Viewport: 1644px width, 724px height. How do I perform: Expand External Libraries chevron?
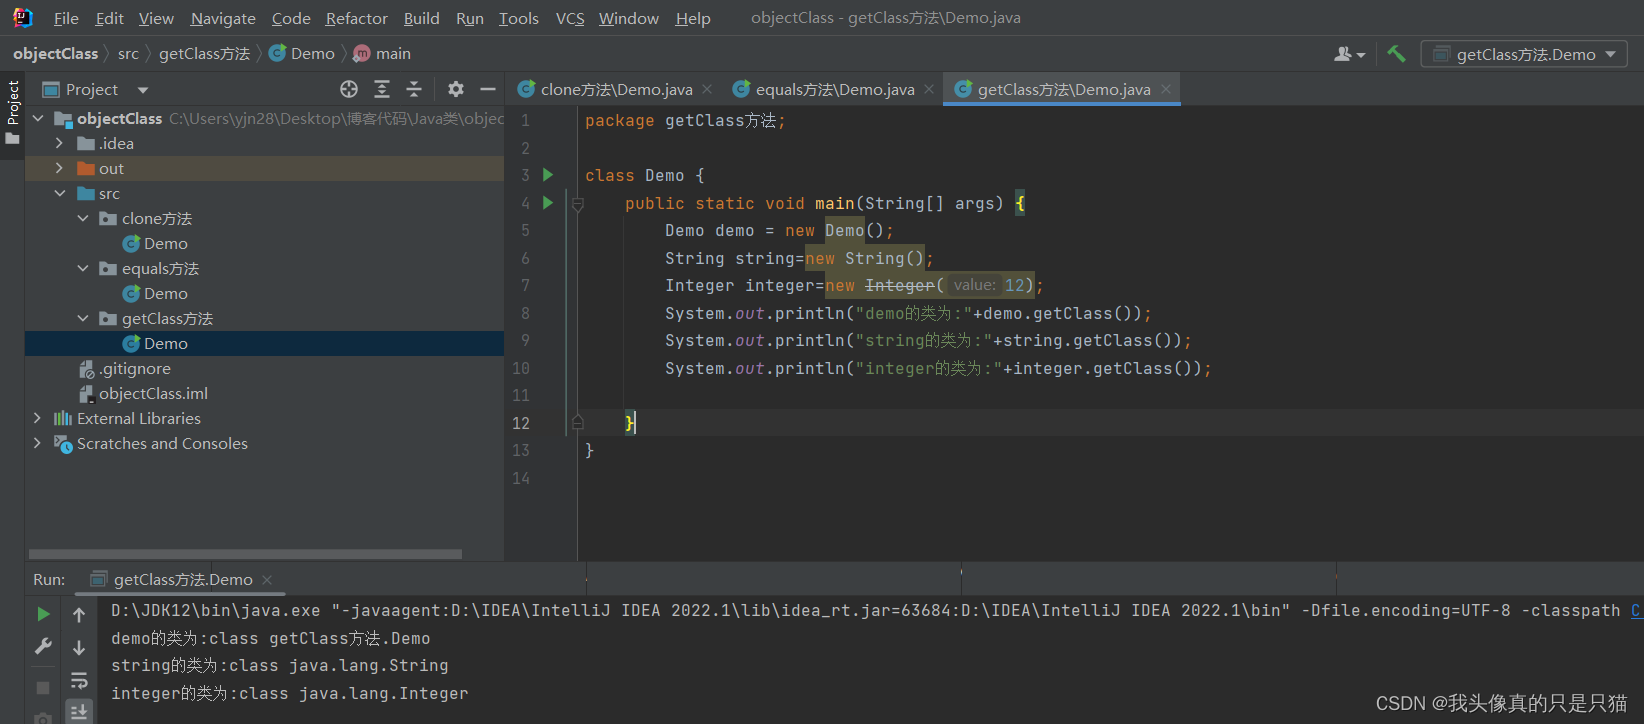click(38, 418)
